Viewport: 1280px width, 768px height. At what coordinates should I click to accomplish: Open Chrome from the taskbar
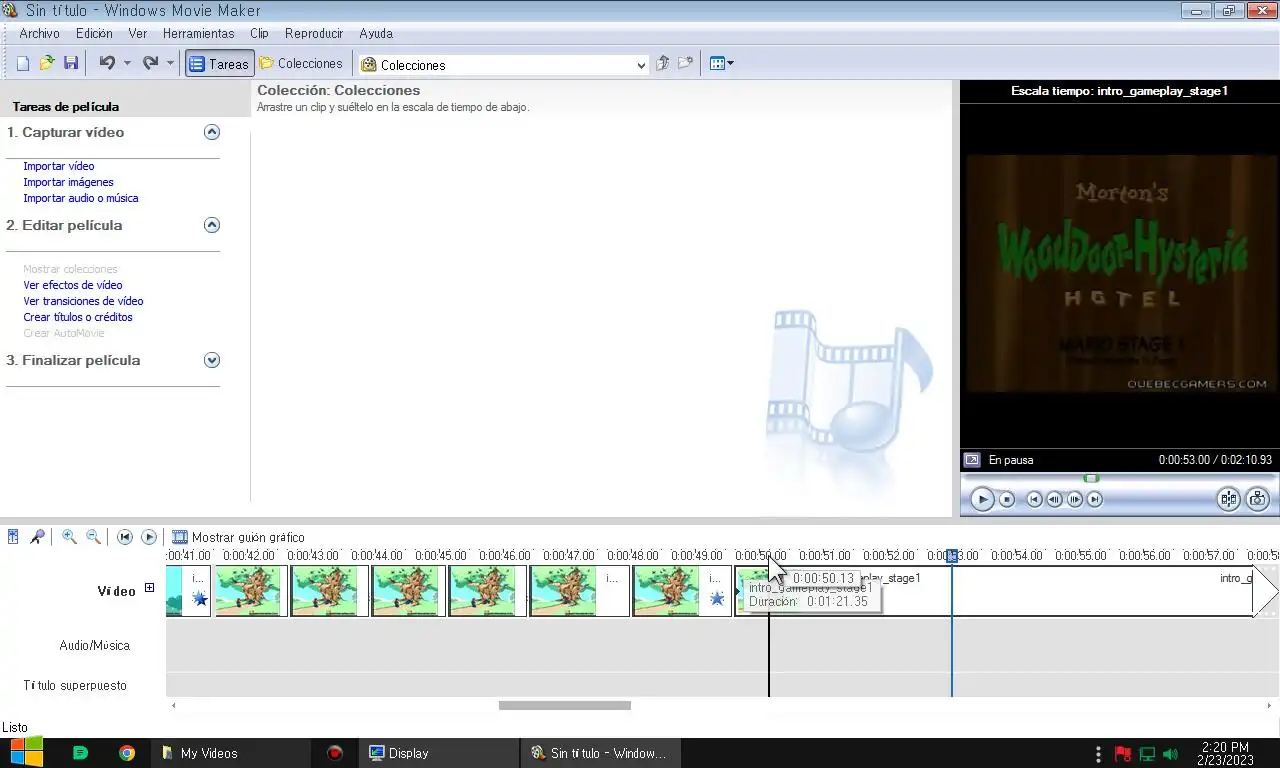[x=127, y=753]
